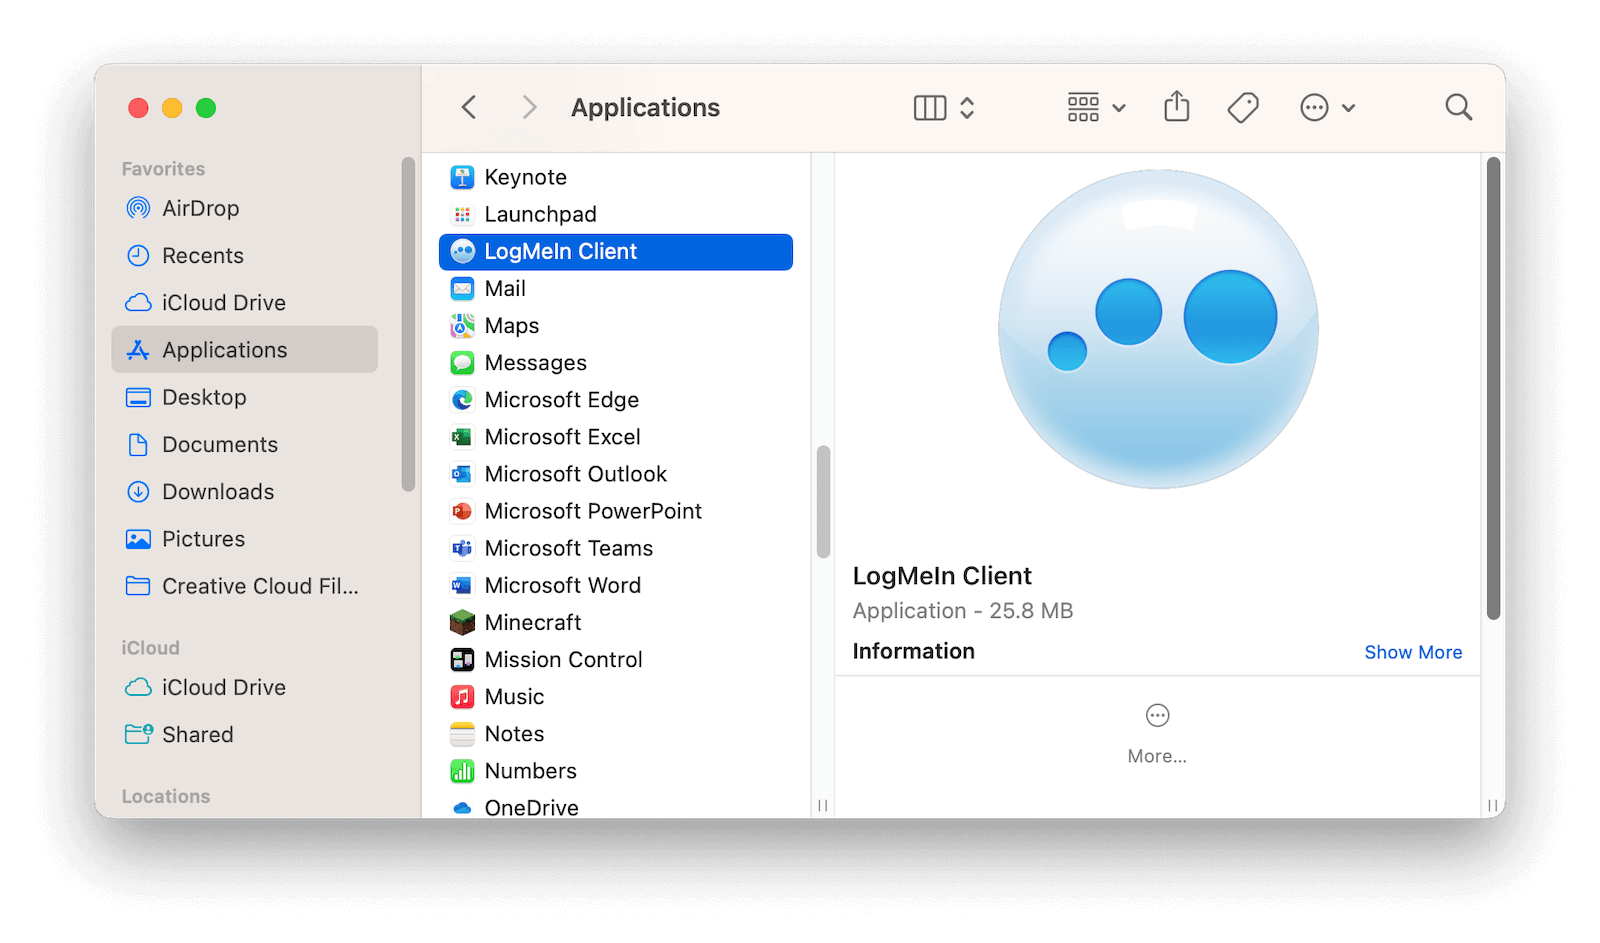Open Documents in the sidebar
This screenshot has width=1600, height=943.
[x=245, y=444]
